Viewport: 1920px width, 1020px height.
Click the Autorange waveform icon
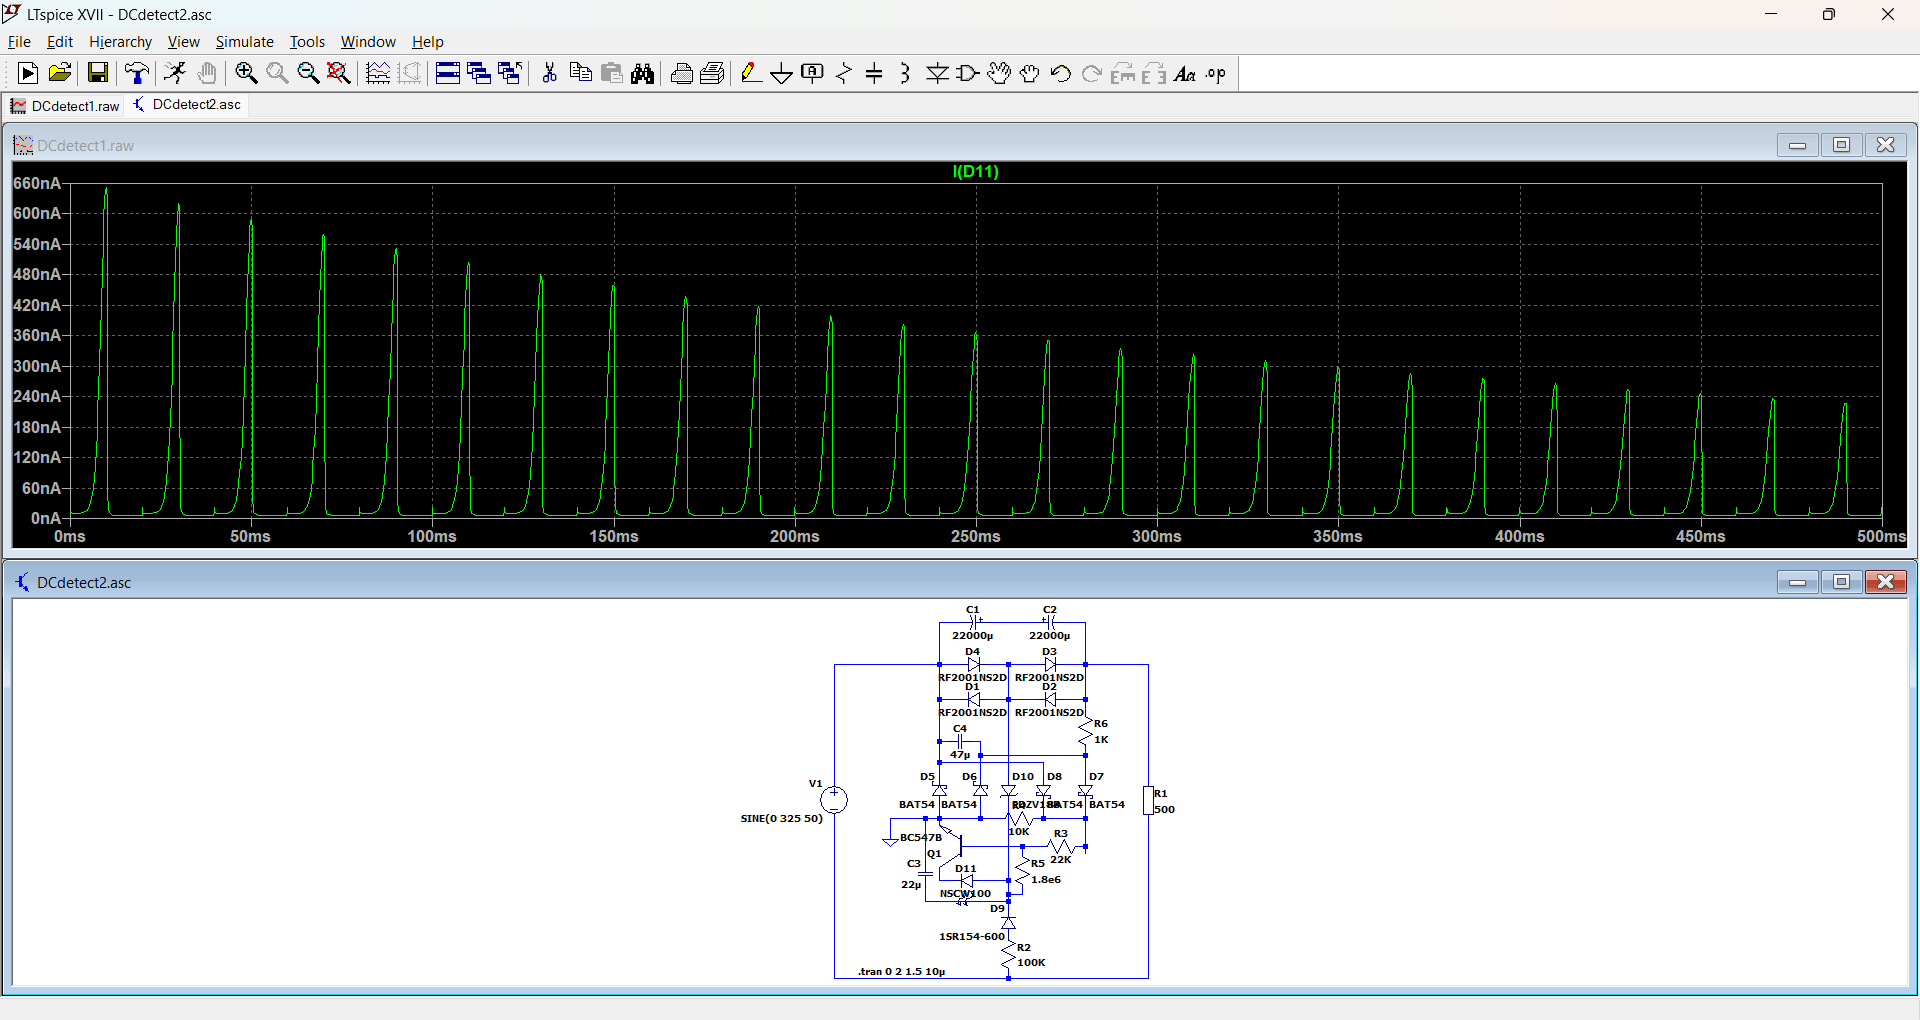[378, 73]
